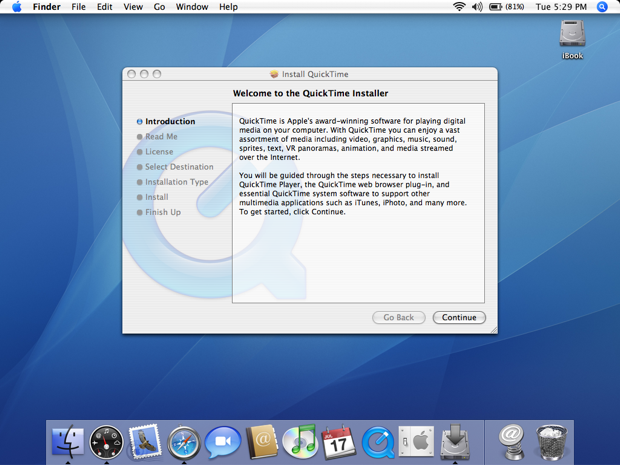This screenshot has height=465, width=620.
Task: Open the Edit menu
Action: (104, 7)
